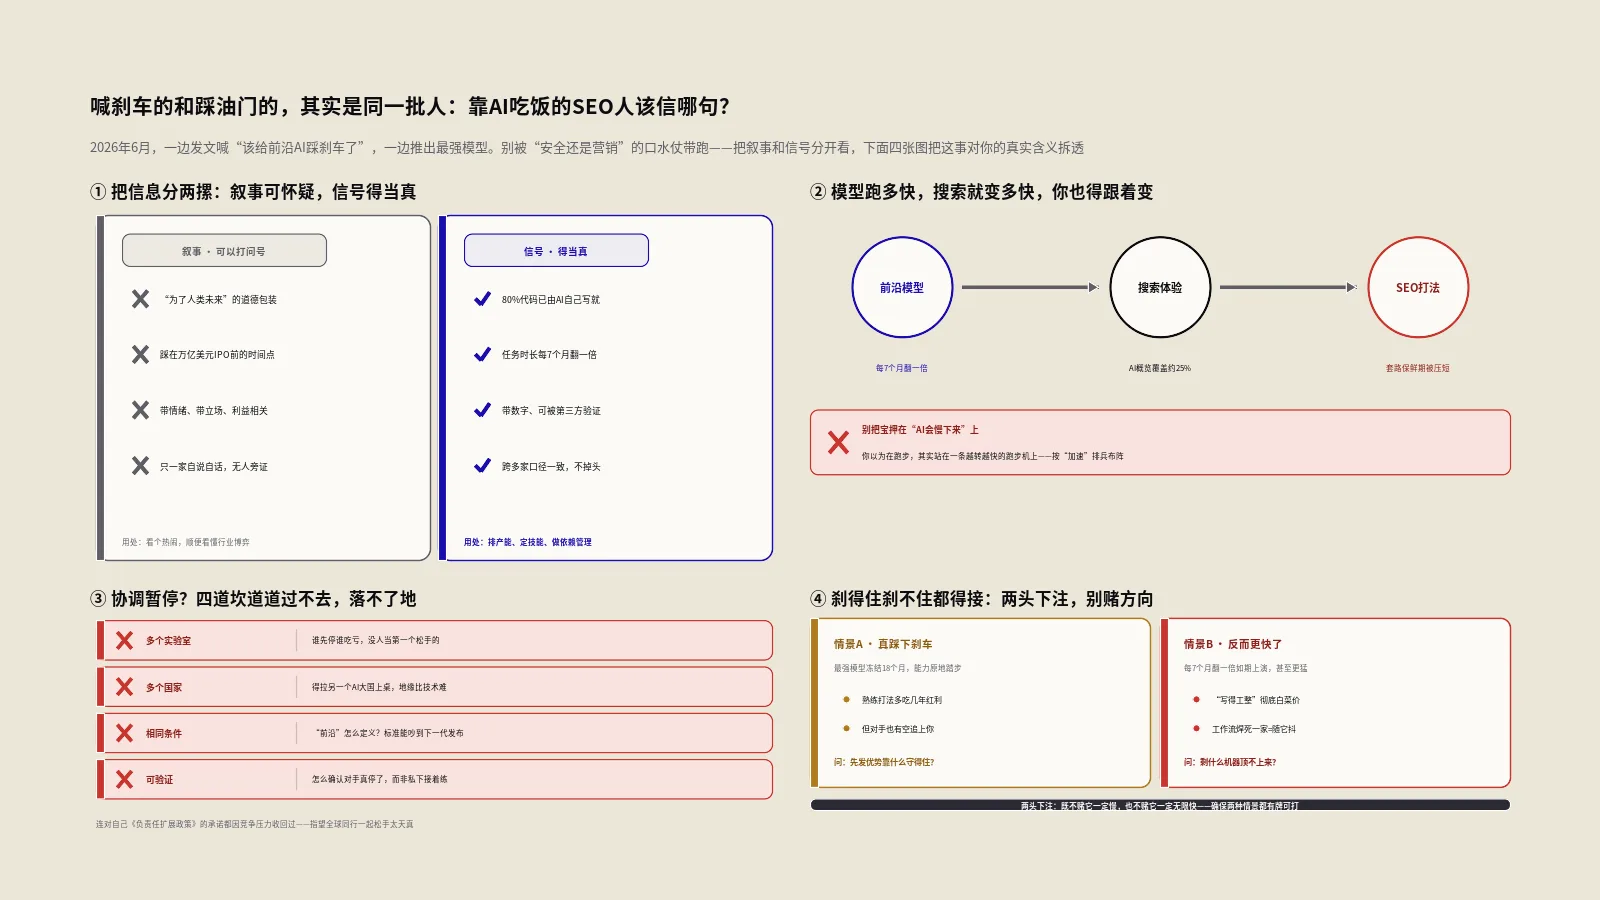This screenshot has height=900, width=1600.
Task: Click the checkmark beside 80%代码已由AI自己写就
Action: (482, 299)
